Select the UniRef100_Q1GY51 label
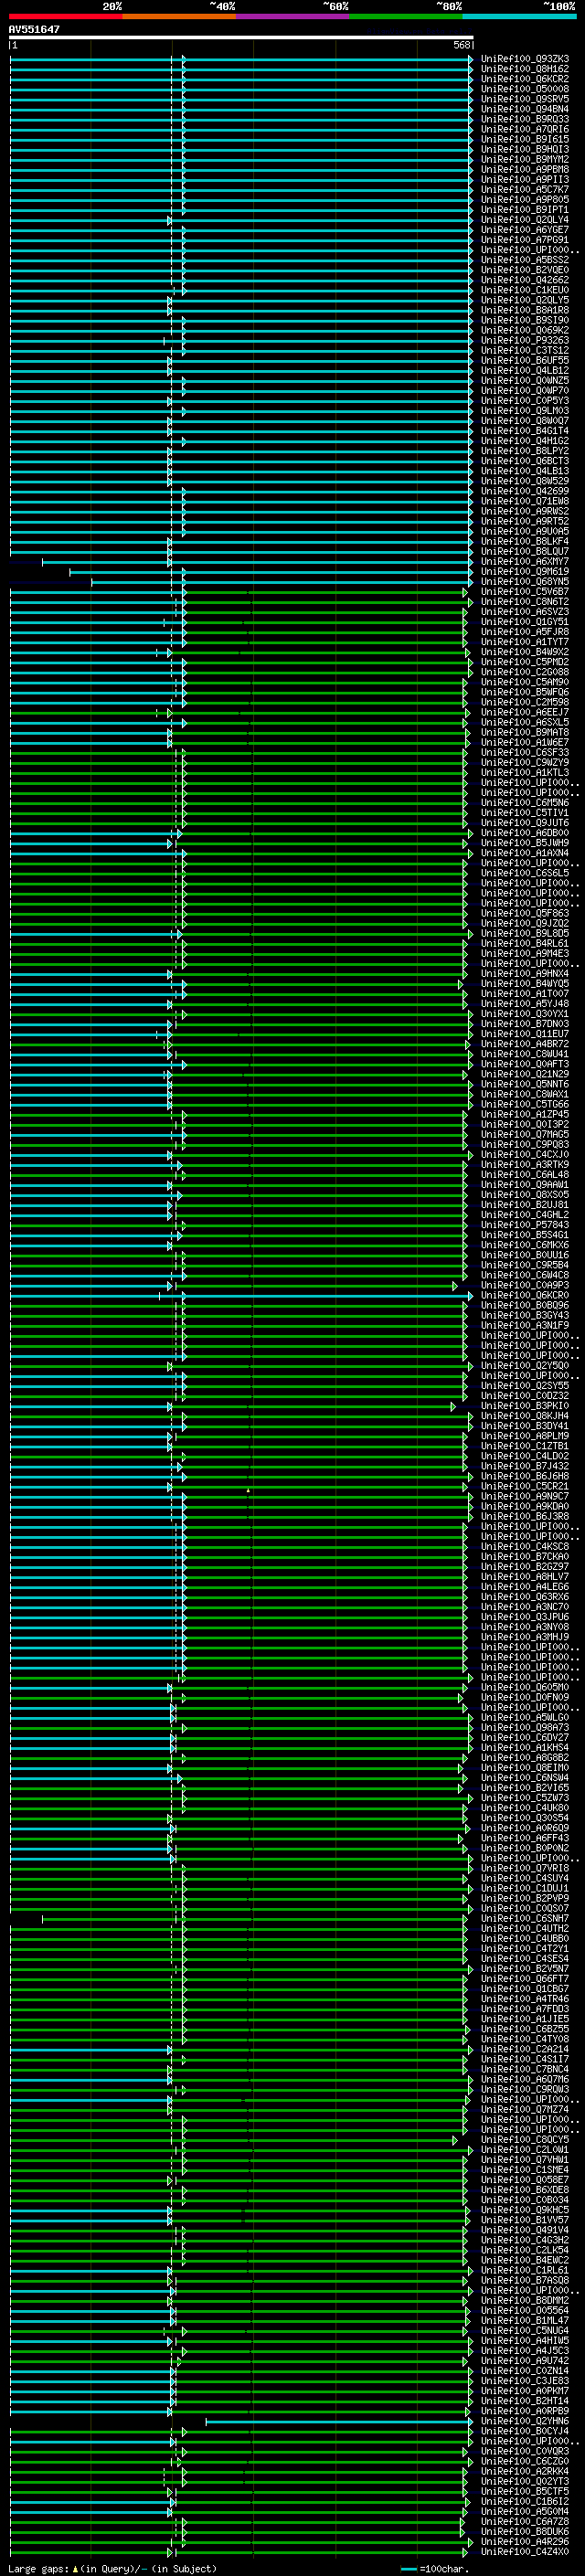This screenshot has width=585, height=2576. tap(525, 622)
